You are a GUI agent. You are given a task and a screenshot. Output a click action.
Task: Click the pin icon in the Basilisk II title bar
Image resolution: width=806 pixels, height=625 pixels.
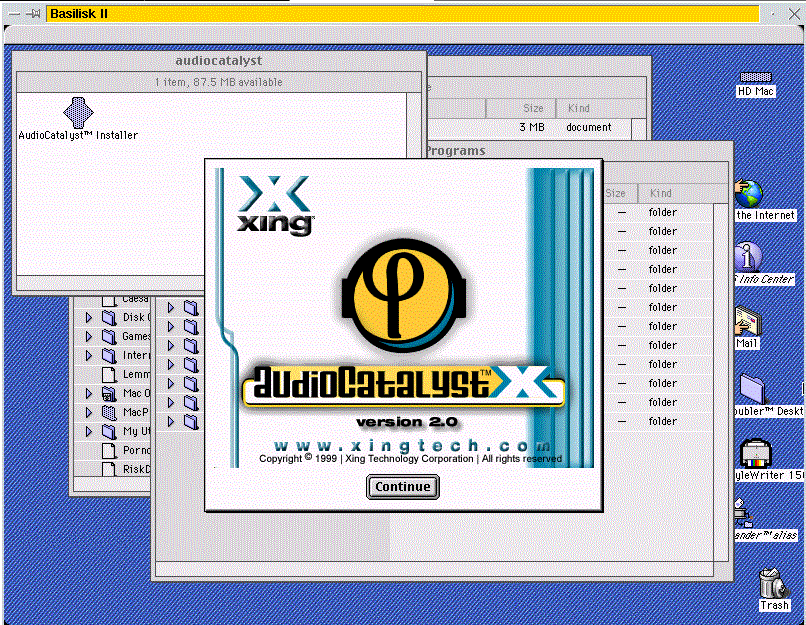(34, 14)
